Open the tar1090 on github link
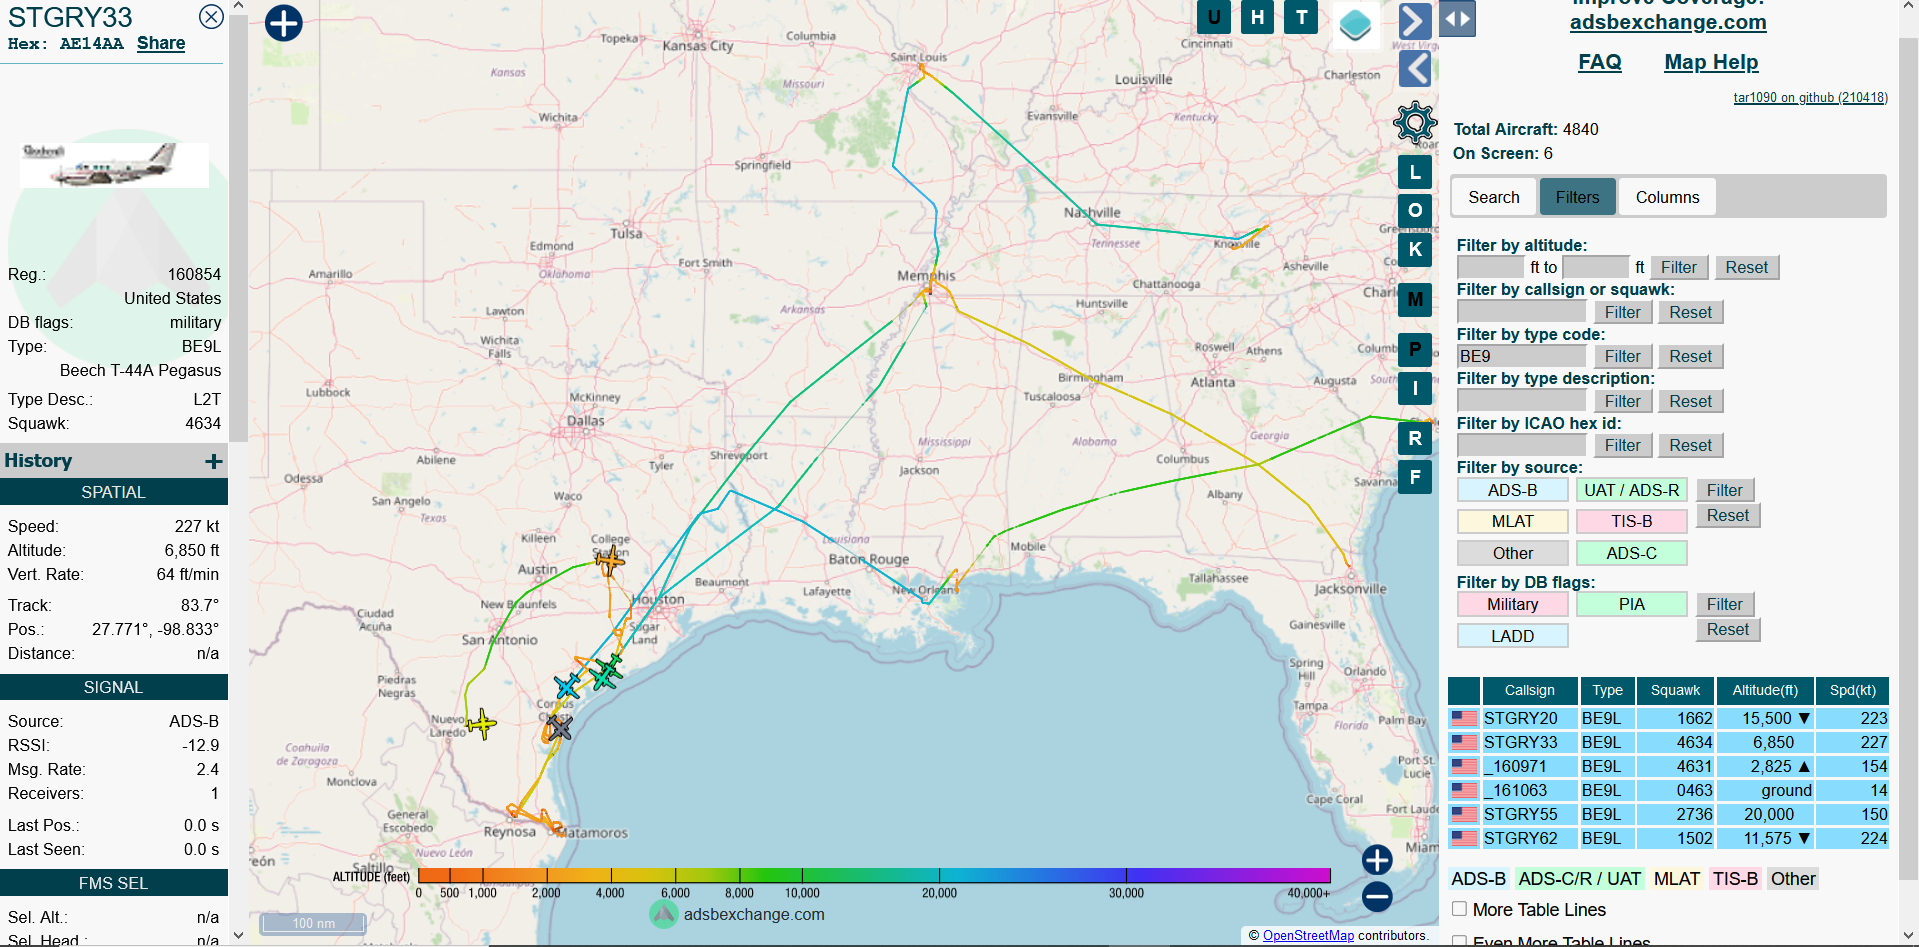The width and height of the screenshot is (1919, 947). click(1810, 97)
